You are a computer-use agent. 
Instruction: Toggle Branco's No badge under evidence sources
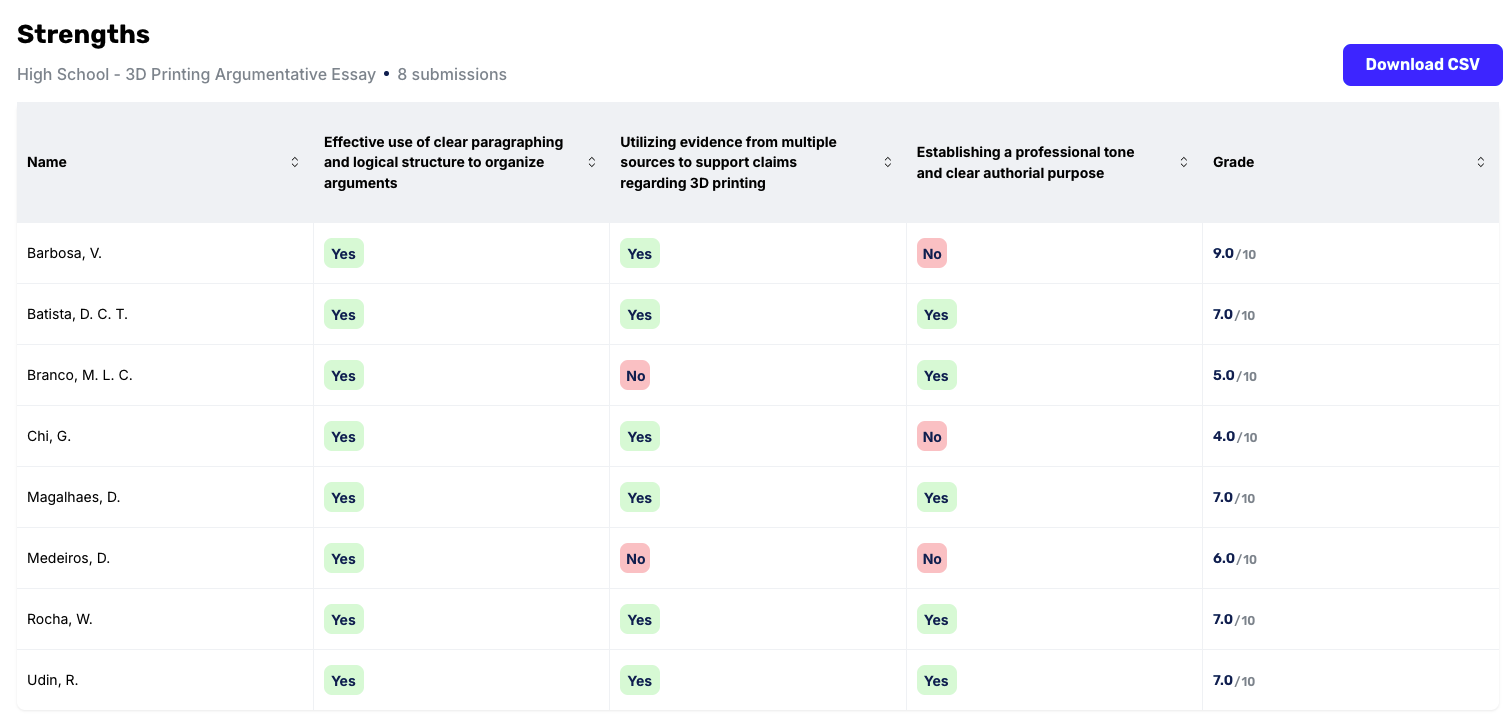pyautogui.click(x=634, y=375)
